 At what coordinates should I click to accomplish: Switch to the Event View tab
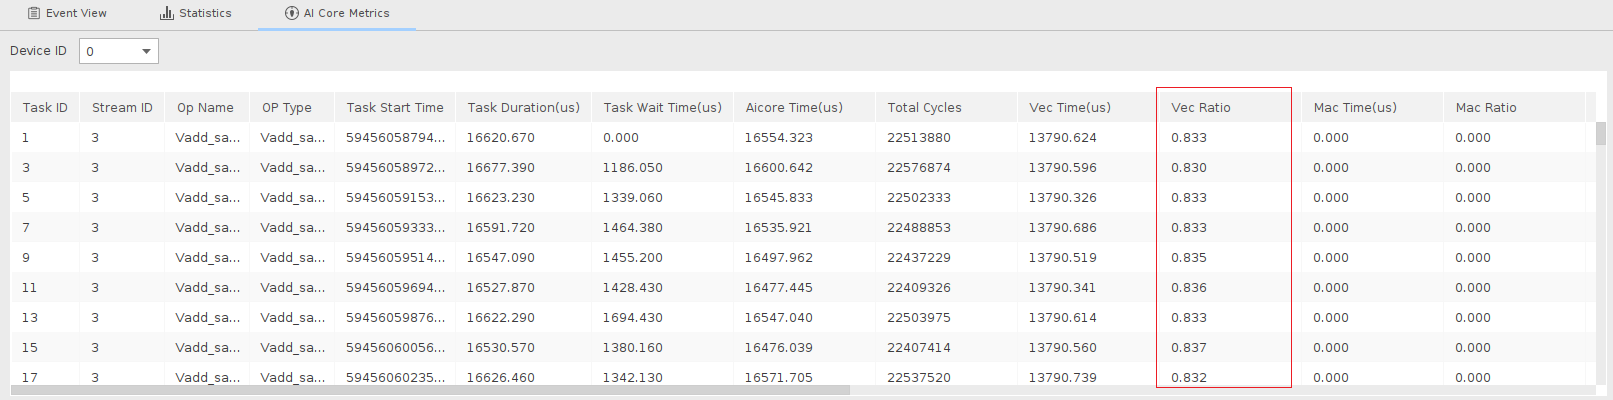point(67,13)
